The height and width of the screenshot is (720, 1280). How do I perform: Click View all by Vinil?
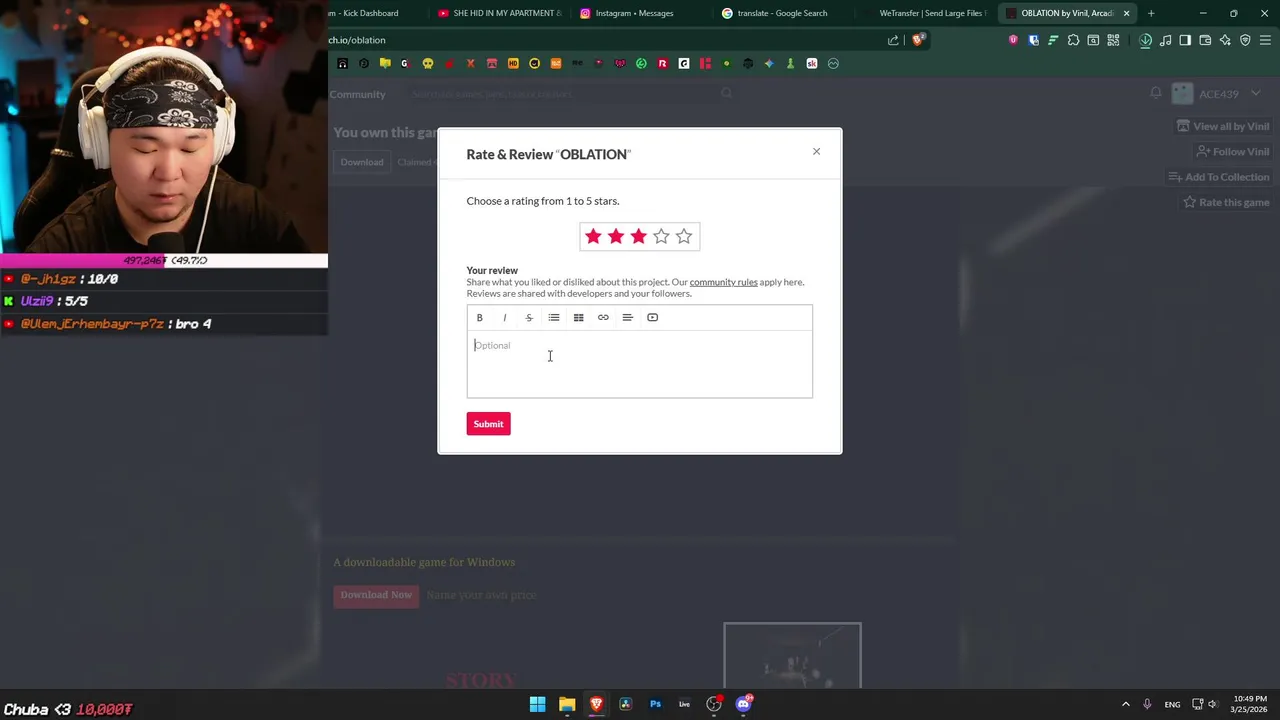1223,127
